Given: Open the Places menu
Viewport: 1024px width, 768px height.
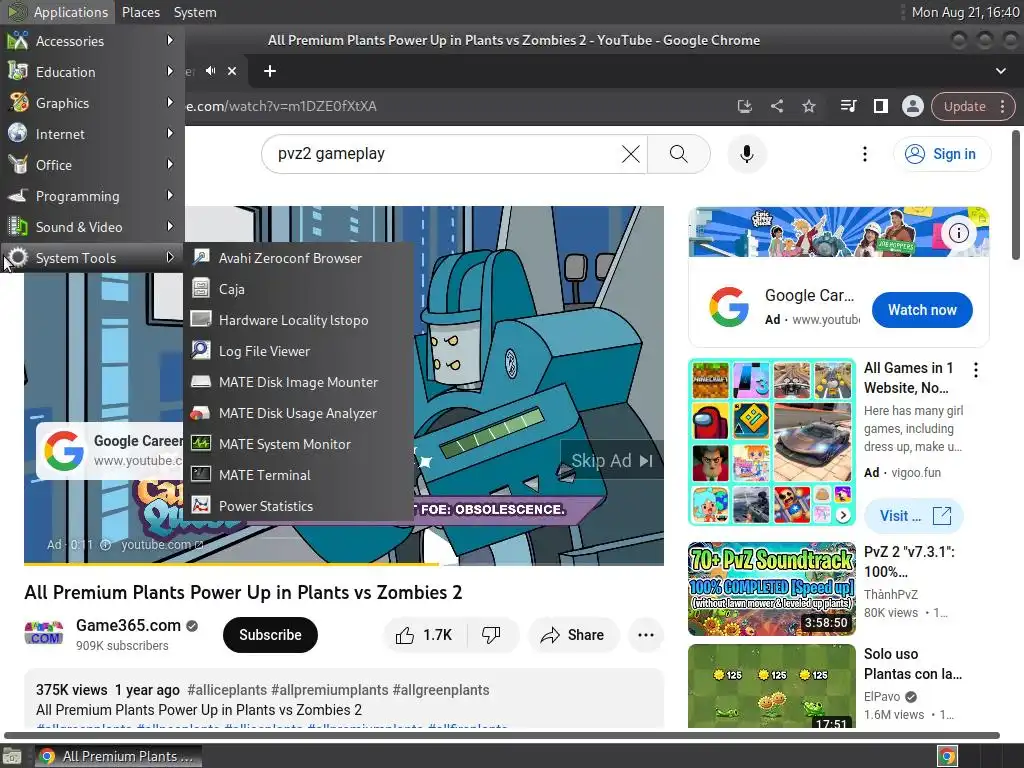Looking at the screenshot, I should pos(140,12).
